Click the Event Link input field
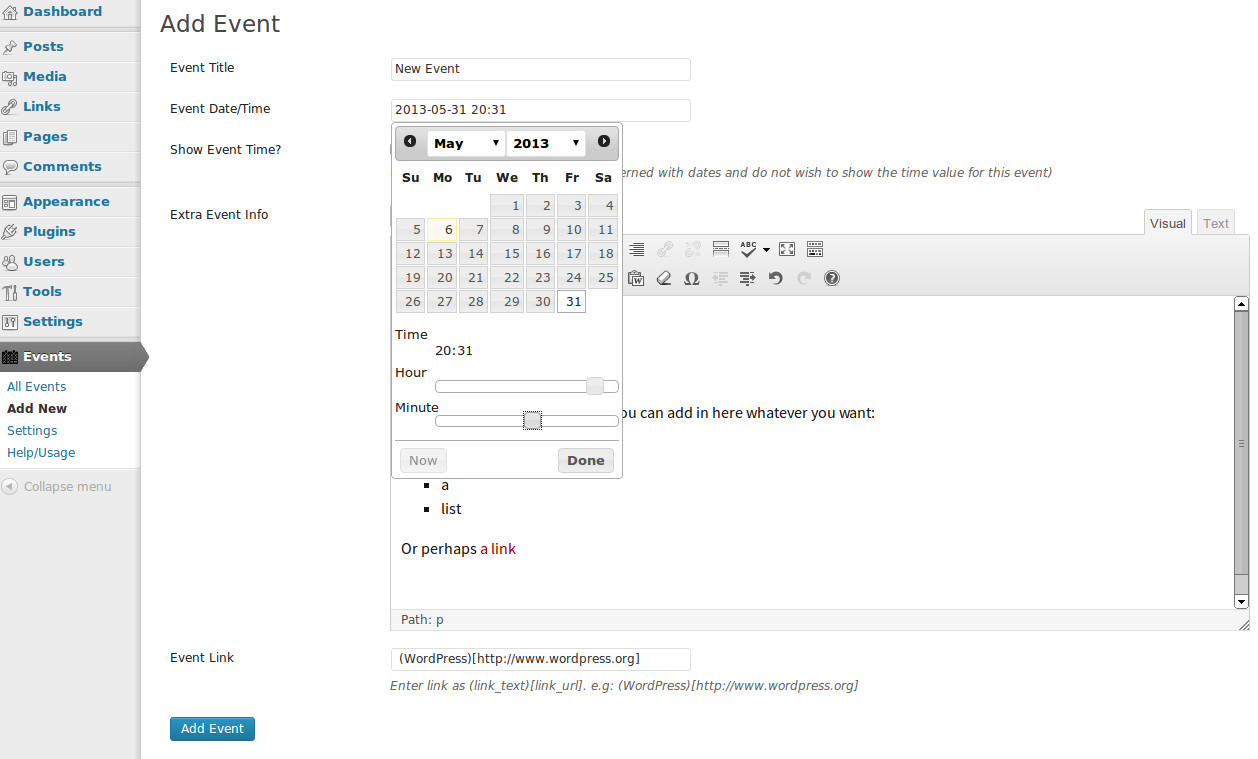The image size is (1258, 759). (x=540, y=659)
